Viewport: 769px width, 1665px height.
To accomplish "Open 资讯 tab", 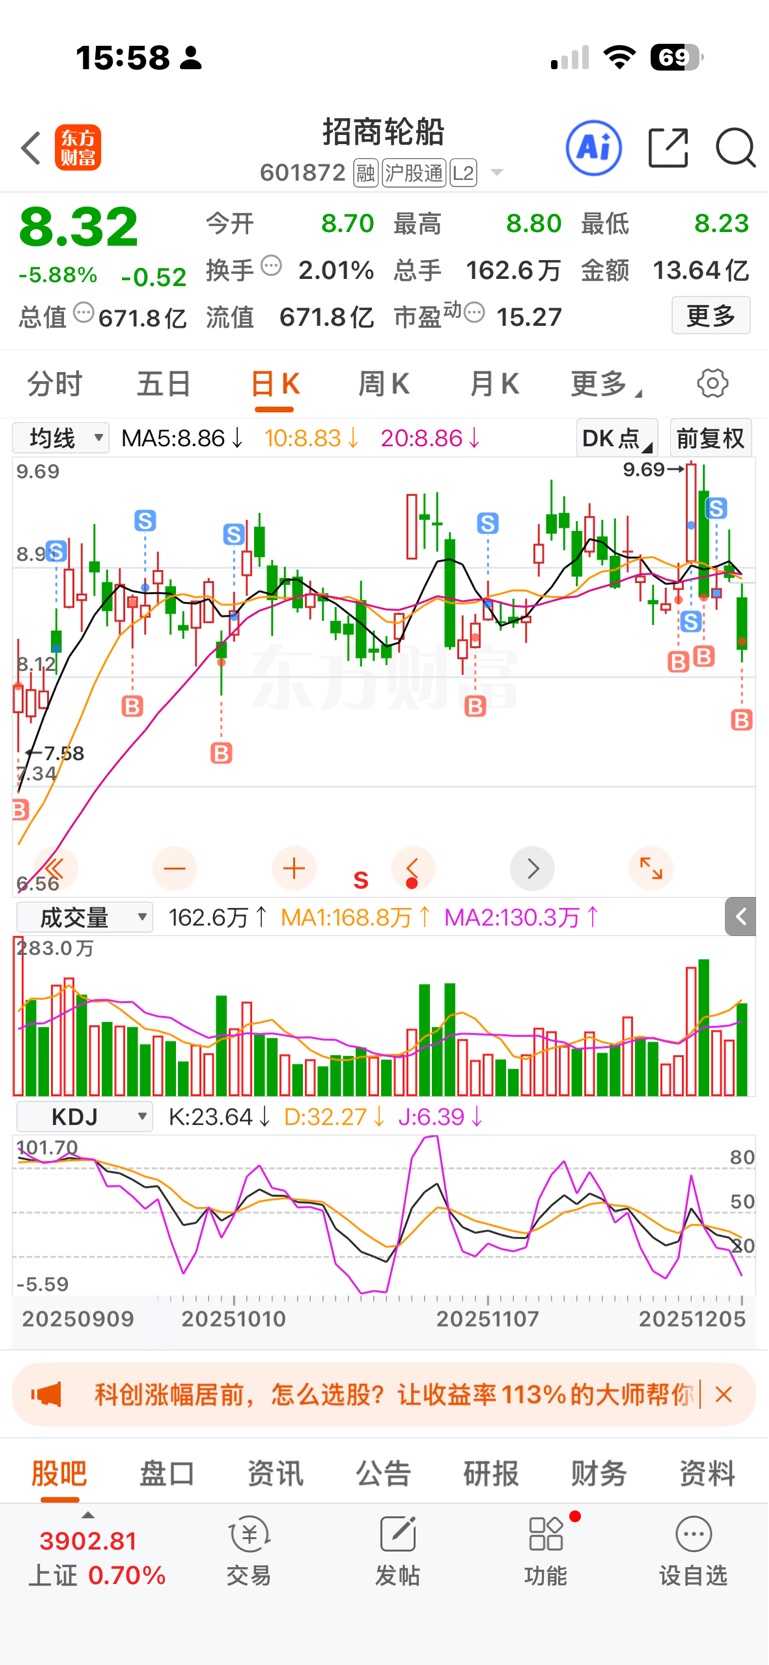I will (275, 1473).
